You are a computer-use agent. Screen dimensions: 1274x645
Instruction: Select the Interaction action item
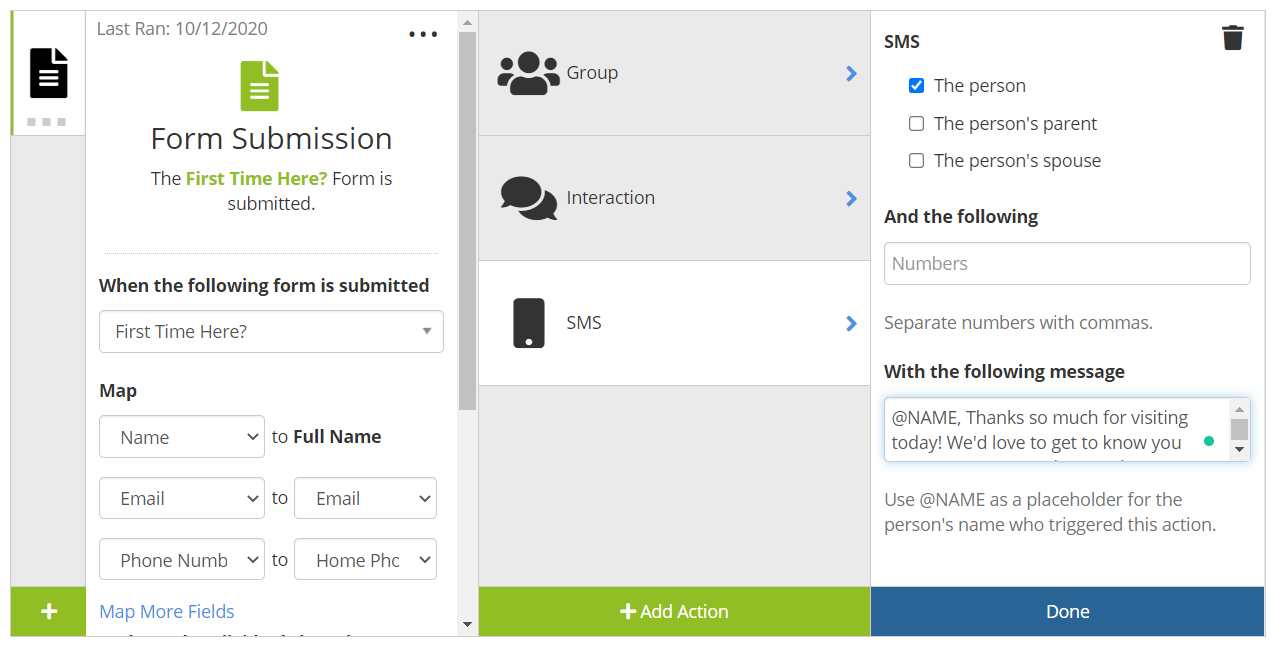coord(674,198)
